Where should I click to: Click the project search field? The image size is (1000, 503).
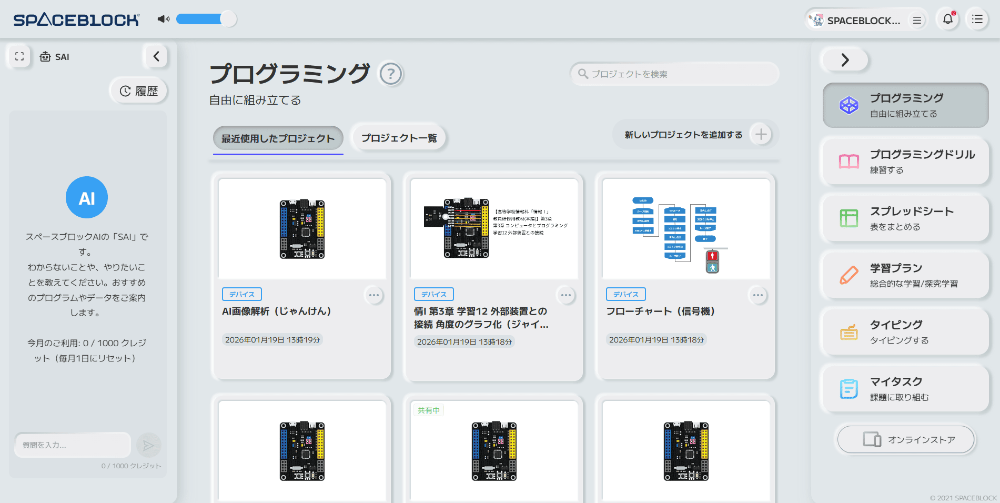click(x=675, y=74)
